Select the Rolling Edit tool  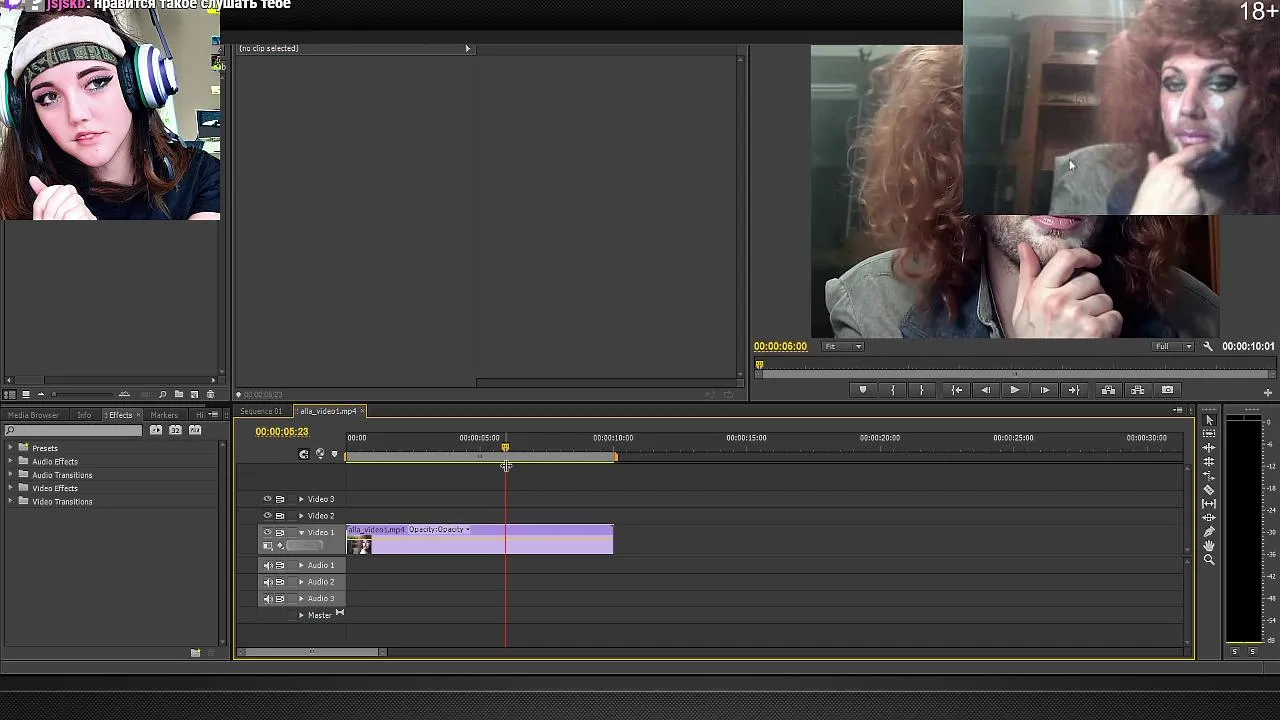coord(1209,461)
